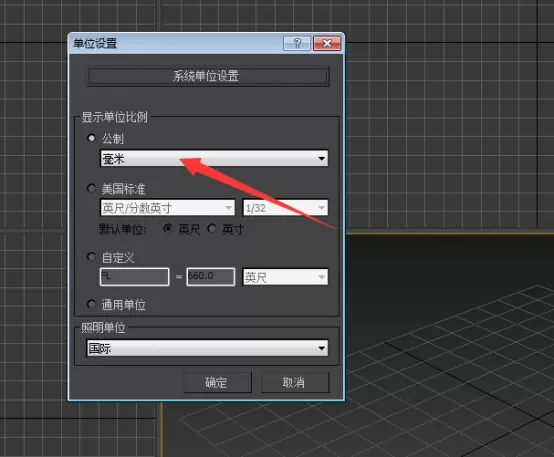Choose feet (英尺) as default unit
This screenshot has width=554, height=457.
tap(168, 229)
